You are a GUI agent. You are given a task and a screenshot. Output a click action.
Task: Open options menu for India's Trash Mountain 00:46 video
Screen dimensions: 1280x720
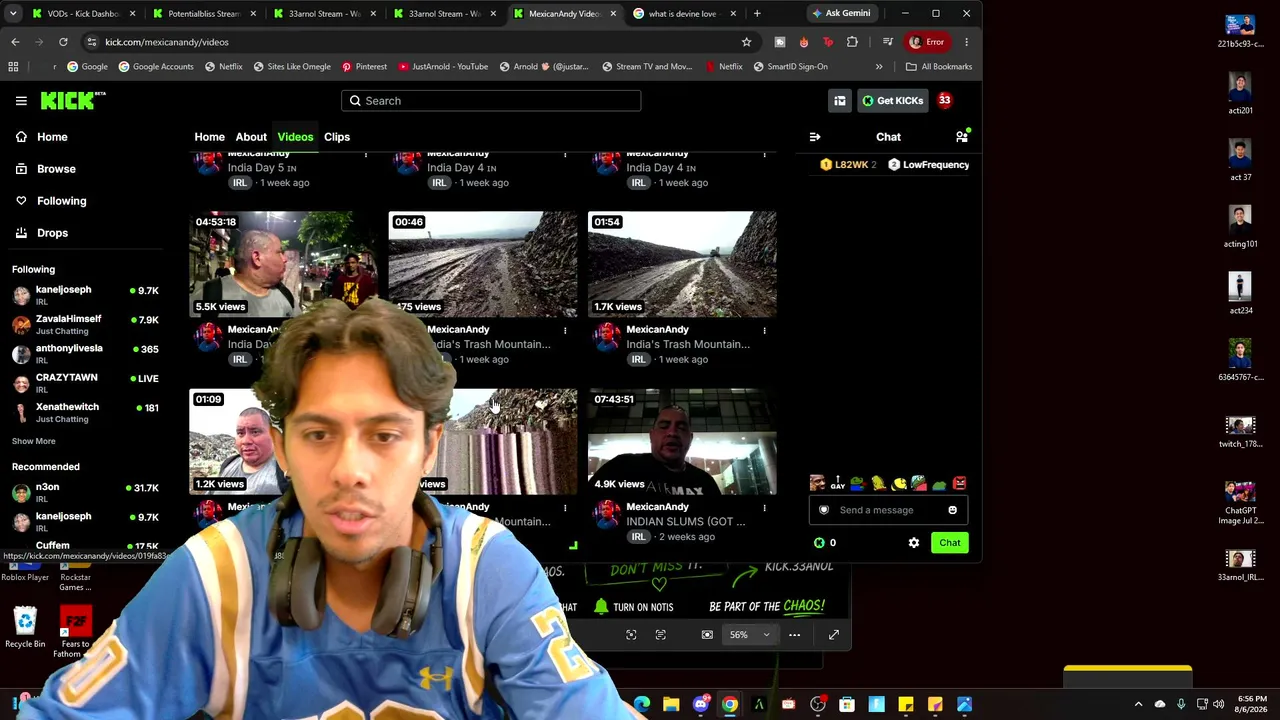pos(565,330)
